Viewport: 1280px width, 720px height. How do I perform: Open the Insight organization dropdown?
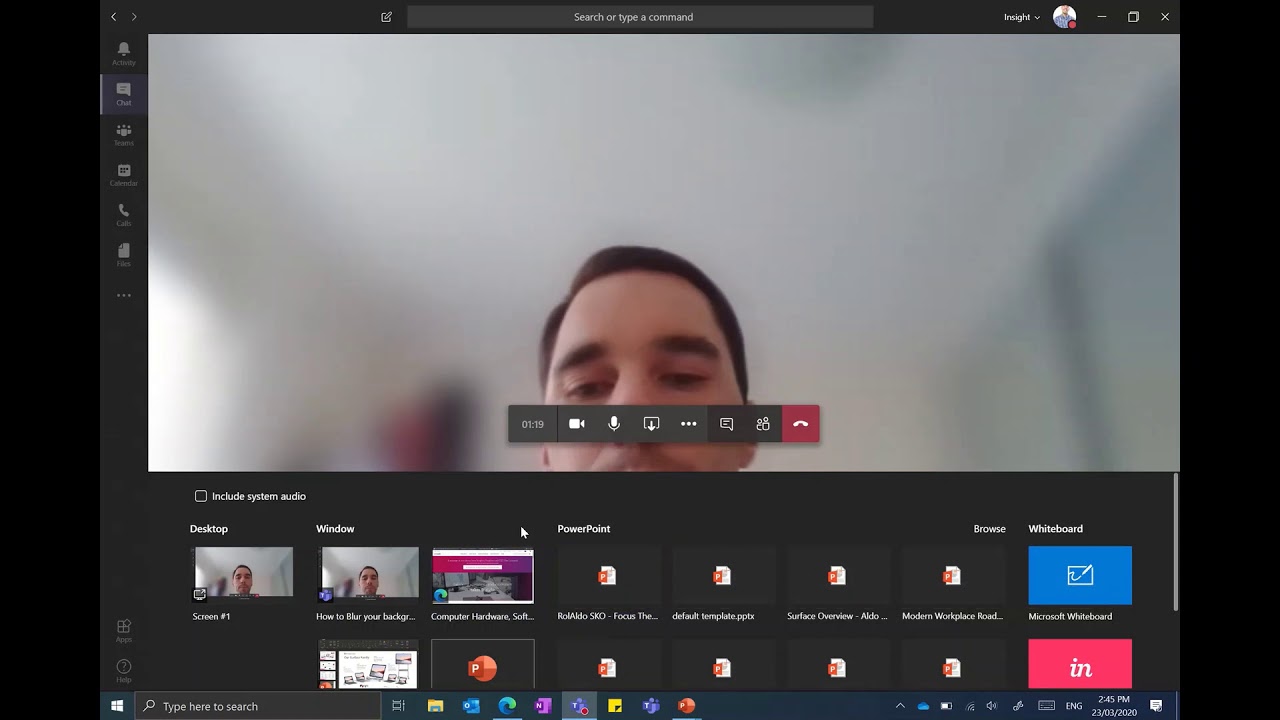pyautogui.click(x=1022, y=17)
